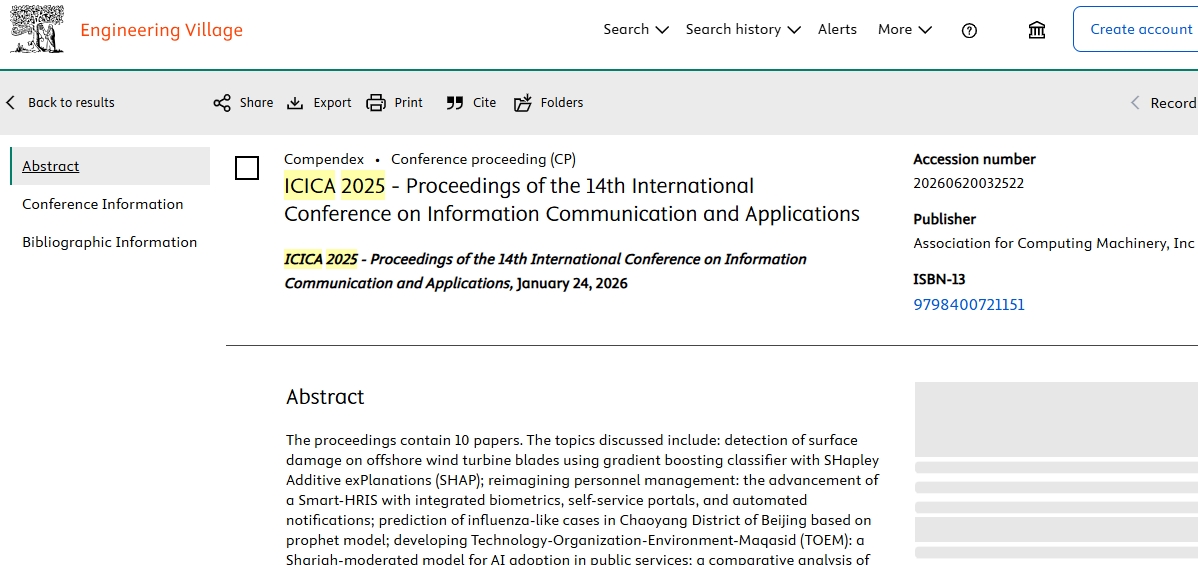Click the Export download icon
This screenshot has height=565, width=1198.
(x=295, y=102)
